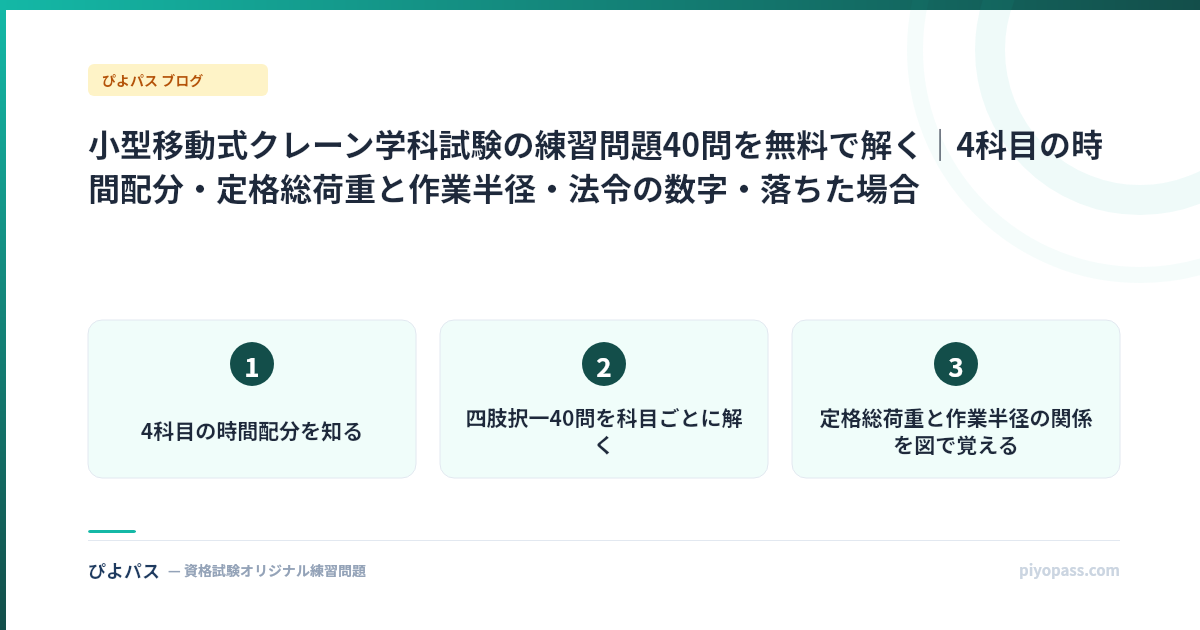
Task: Open the 4科目の時間配分を知る card
Action: tap(252, 399)
